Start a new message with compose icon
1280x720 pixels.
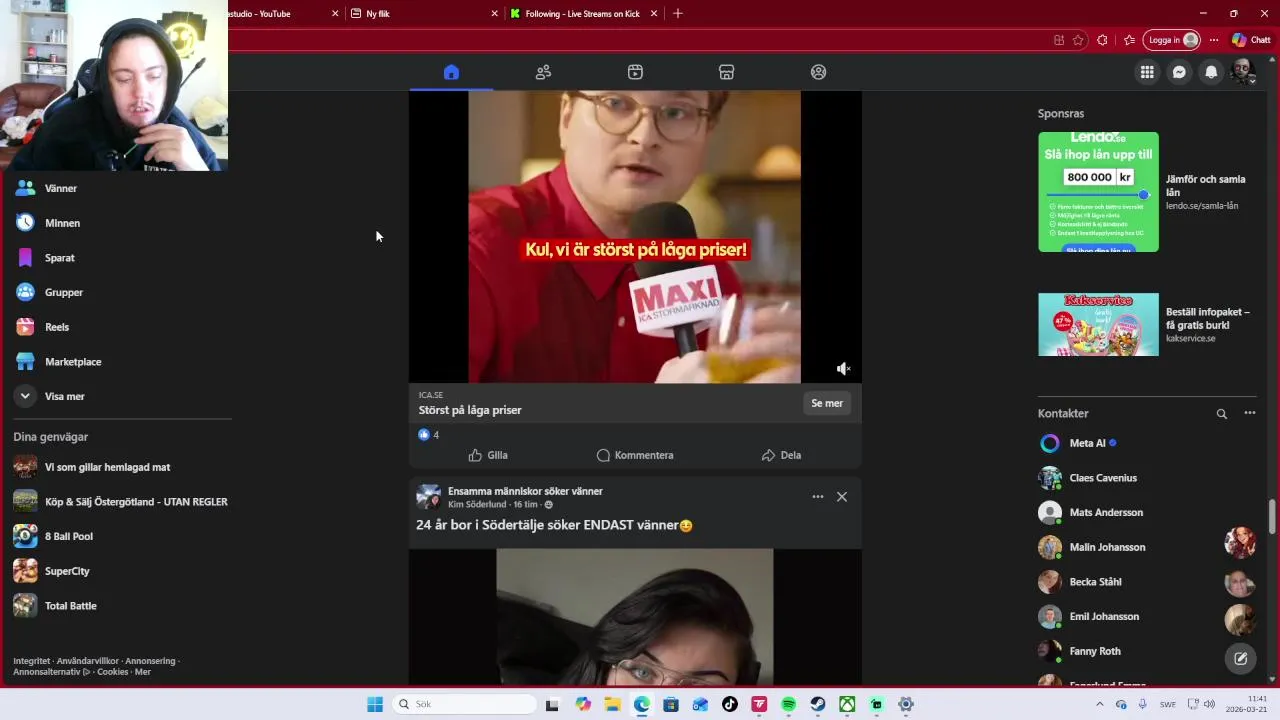click(x=1240, y=658)
